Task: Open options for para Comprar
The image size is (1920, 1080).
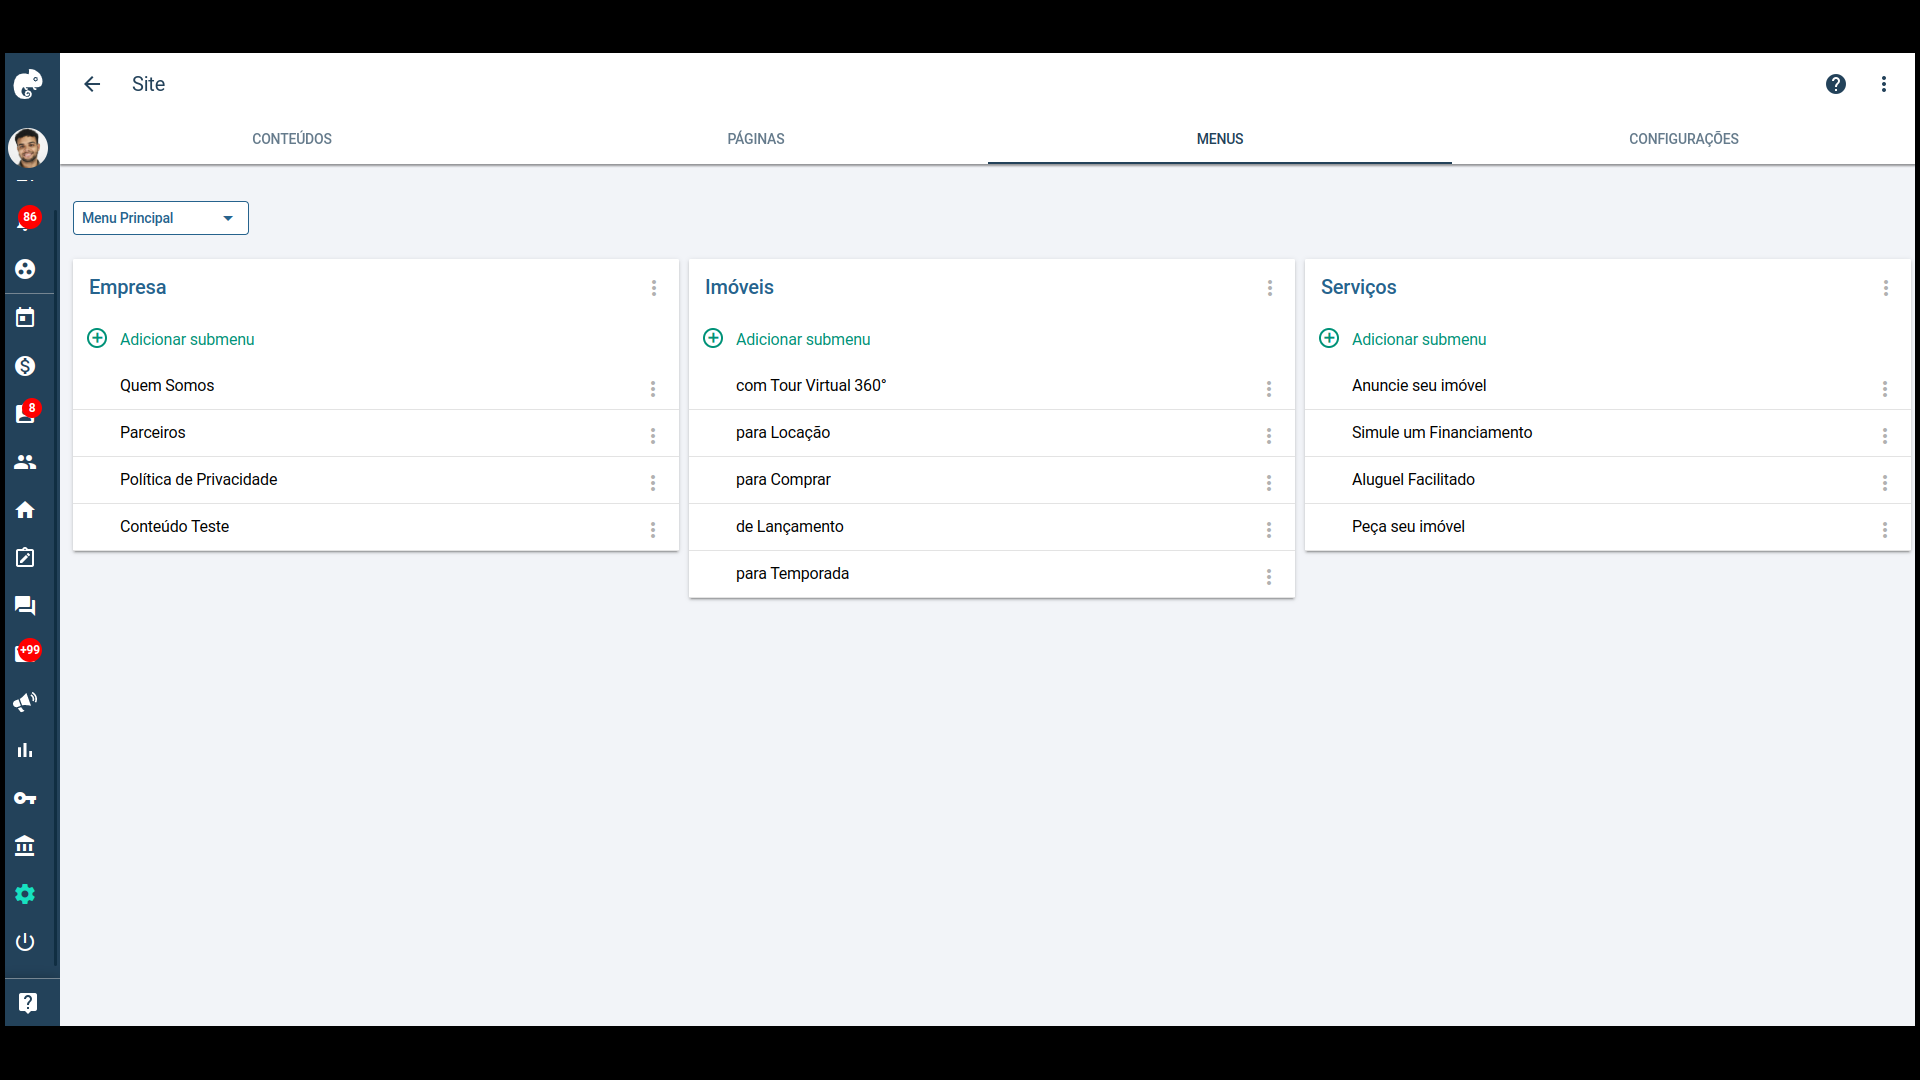Action: coord(1269,483)
